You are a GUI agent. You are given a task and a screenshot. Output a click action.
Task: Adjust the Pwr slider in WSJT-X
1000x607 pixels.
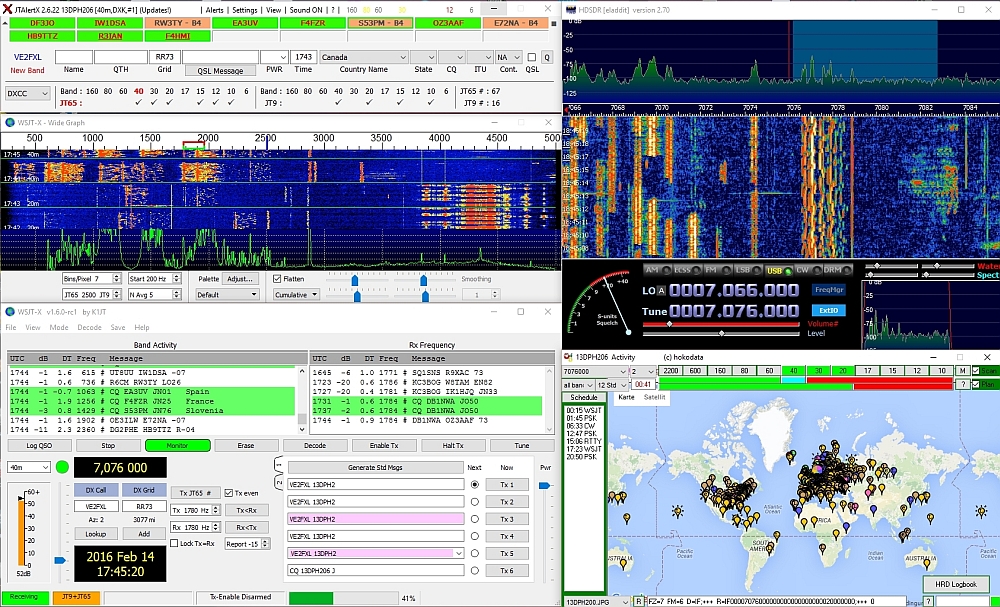tap(545, 486)
